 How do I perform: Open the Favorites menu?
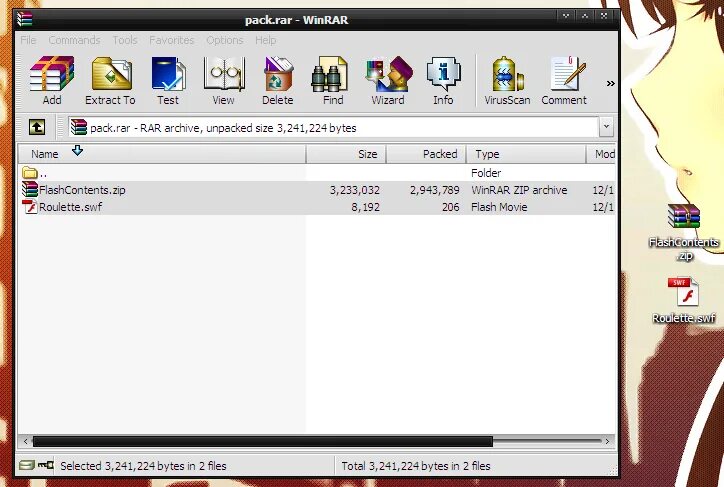171,40
